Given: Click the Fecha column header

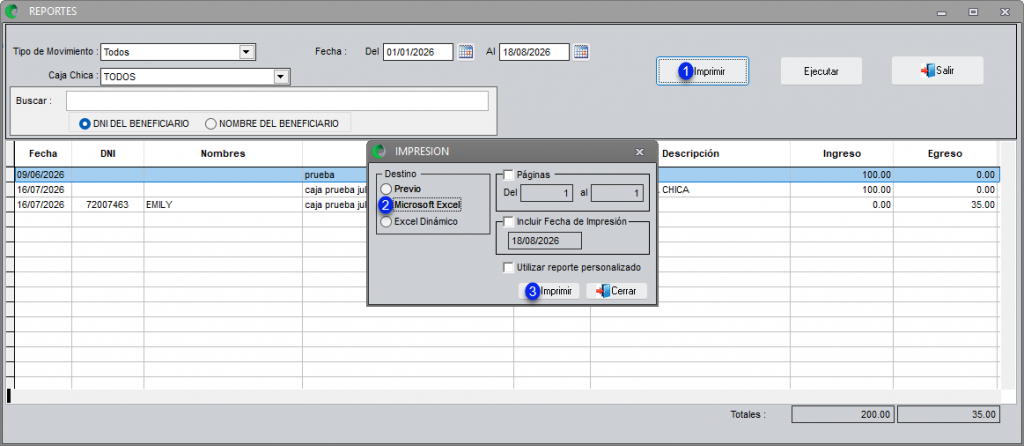Looking at the screenshot, I should coord(43,153).
